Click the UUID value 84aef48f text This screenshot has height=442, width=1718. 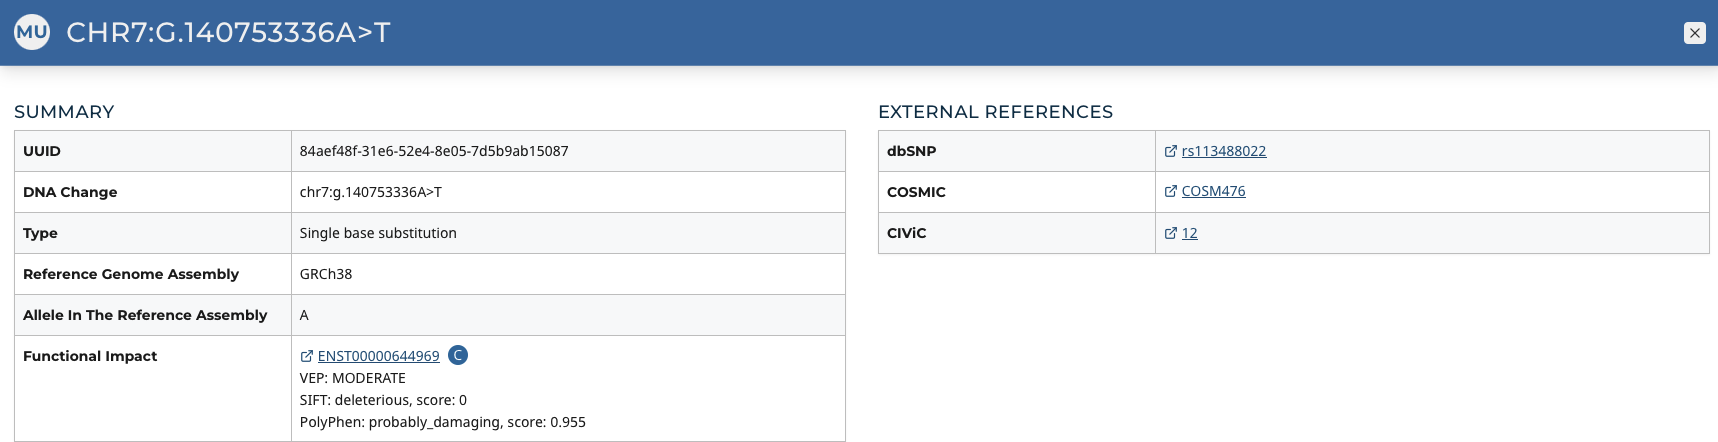[434, 151]
